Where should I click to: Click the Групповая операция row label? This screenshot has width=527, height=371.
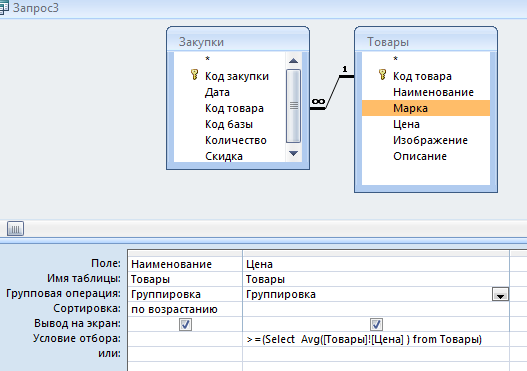pyautogui.click(x=64, y=293)
